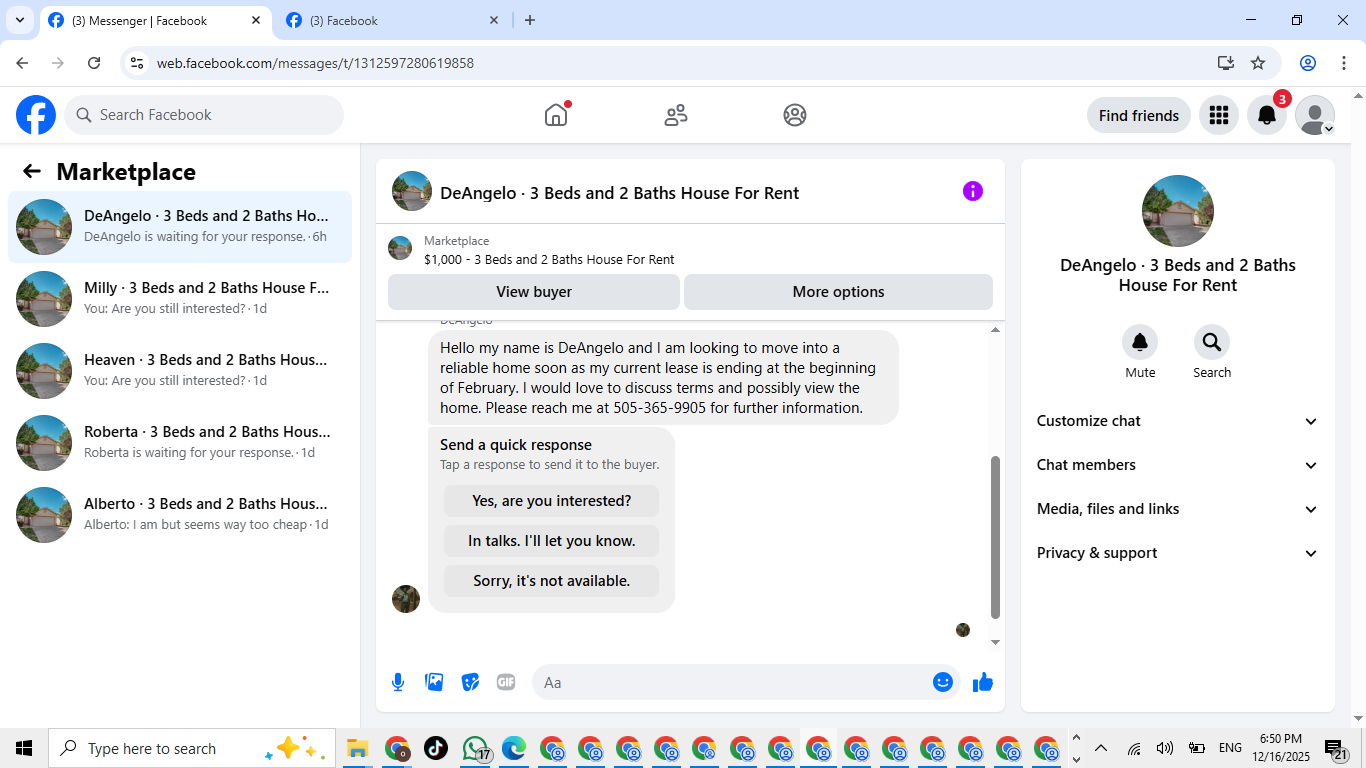The height and width of the screenshot is (768, 1366).
Task: Switch to the (3) Facebook tab
Action: (392, 20)
